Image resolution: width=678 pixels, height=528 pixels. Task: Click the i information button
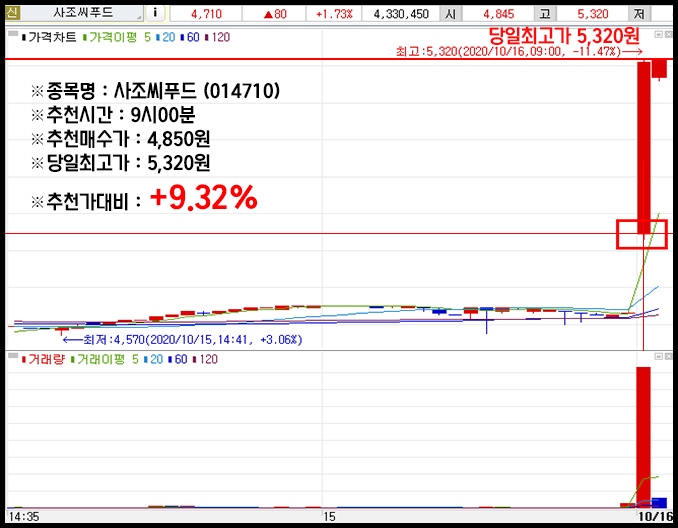155,13
